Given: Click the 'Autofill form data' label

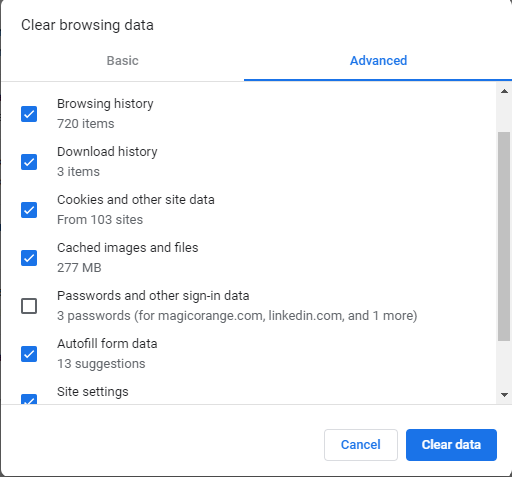Looking at the screenshot, I should tap(107, 344).
